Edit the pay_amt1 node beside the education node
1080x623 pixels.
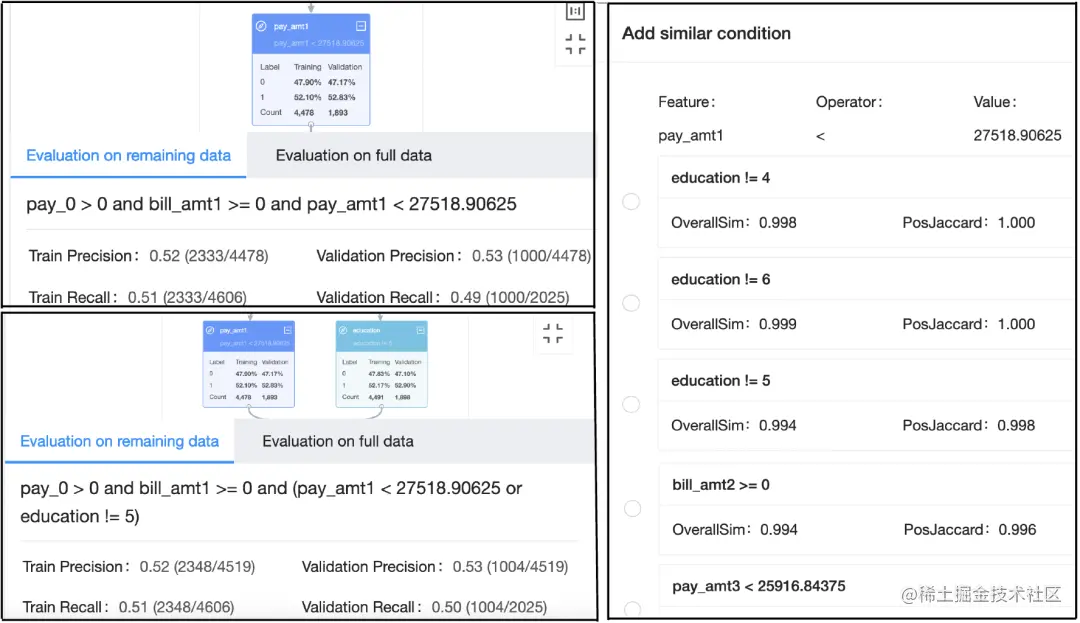pyautogui.click(x=210, y=330)
